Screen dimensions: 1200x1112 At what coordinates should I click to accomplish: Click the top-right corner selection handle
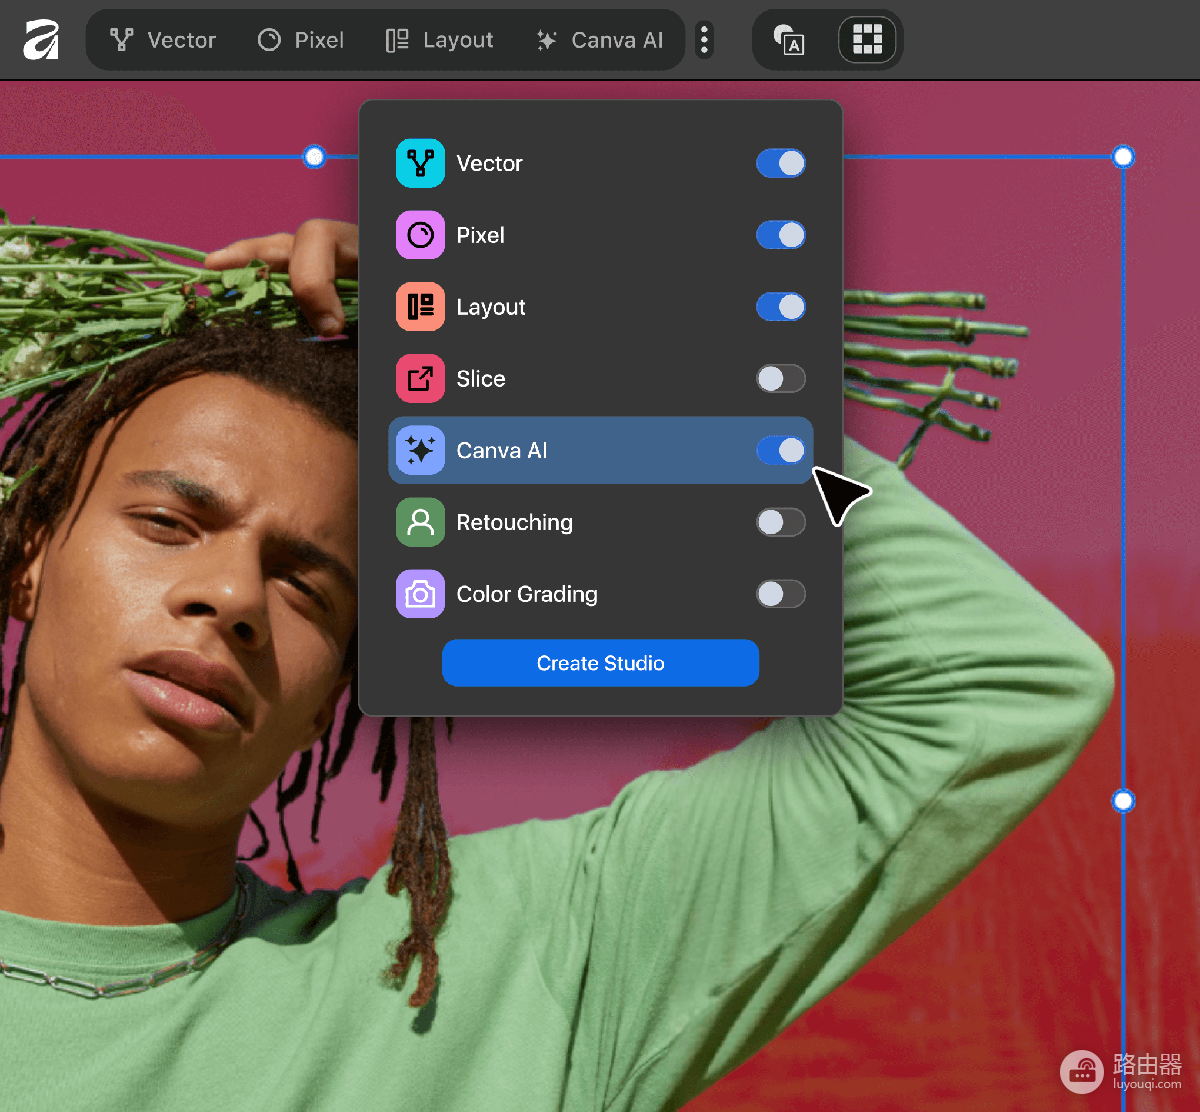tap(1123, 156)
